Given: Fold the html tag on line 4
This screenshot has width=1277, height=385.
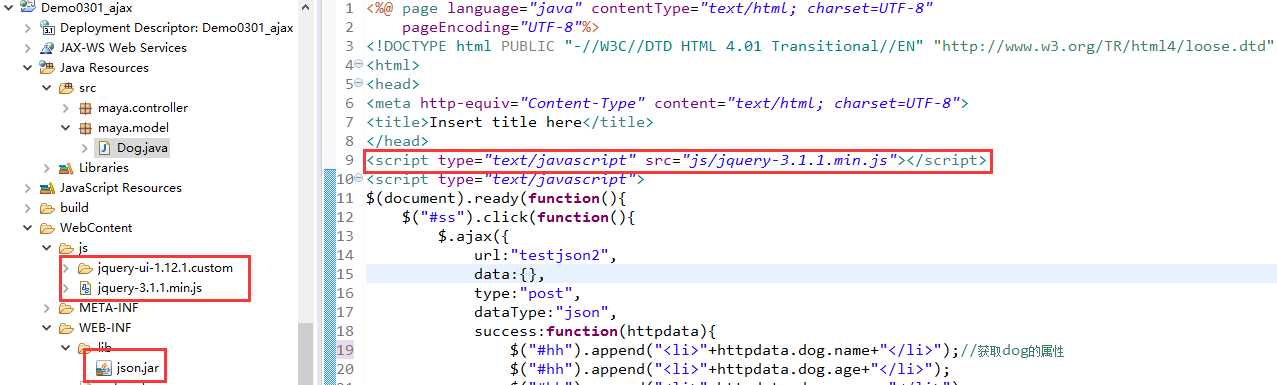Looking at the screenshot, I should (x=359, y=65).
